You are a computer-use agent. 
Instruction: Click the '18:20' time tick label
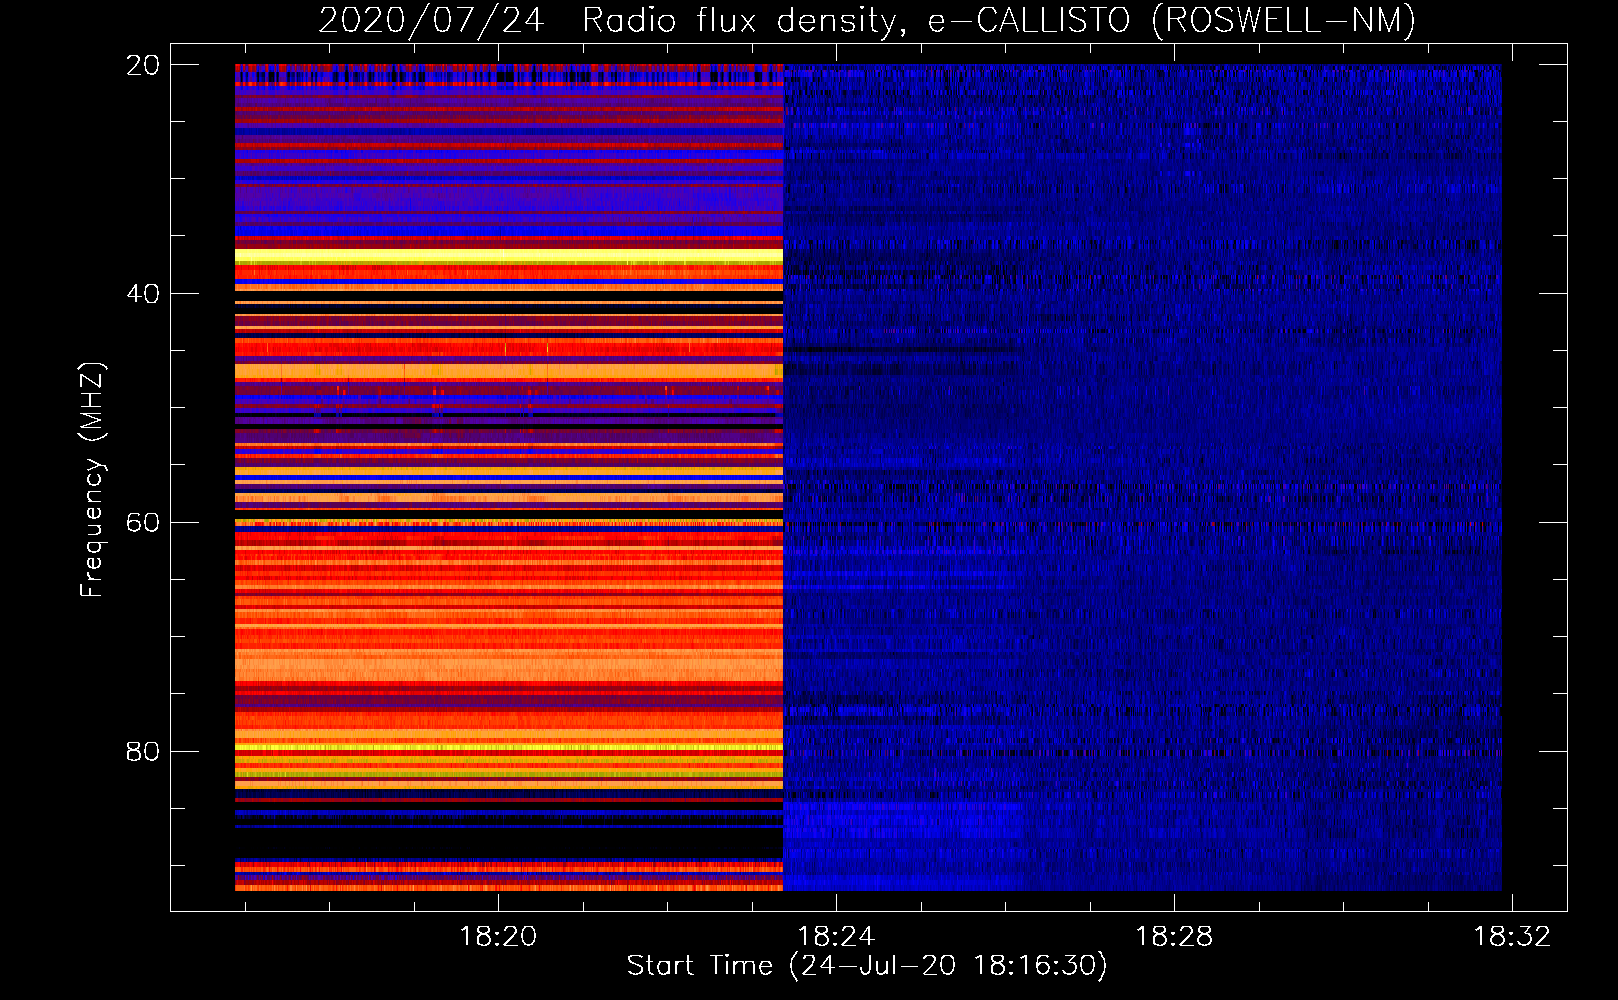(x=498, y=937)
